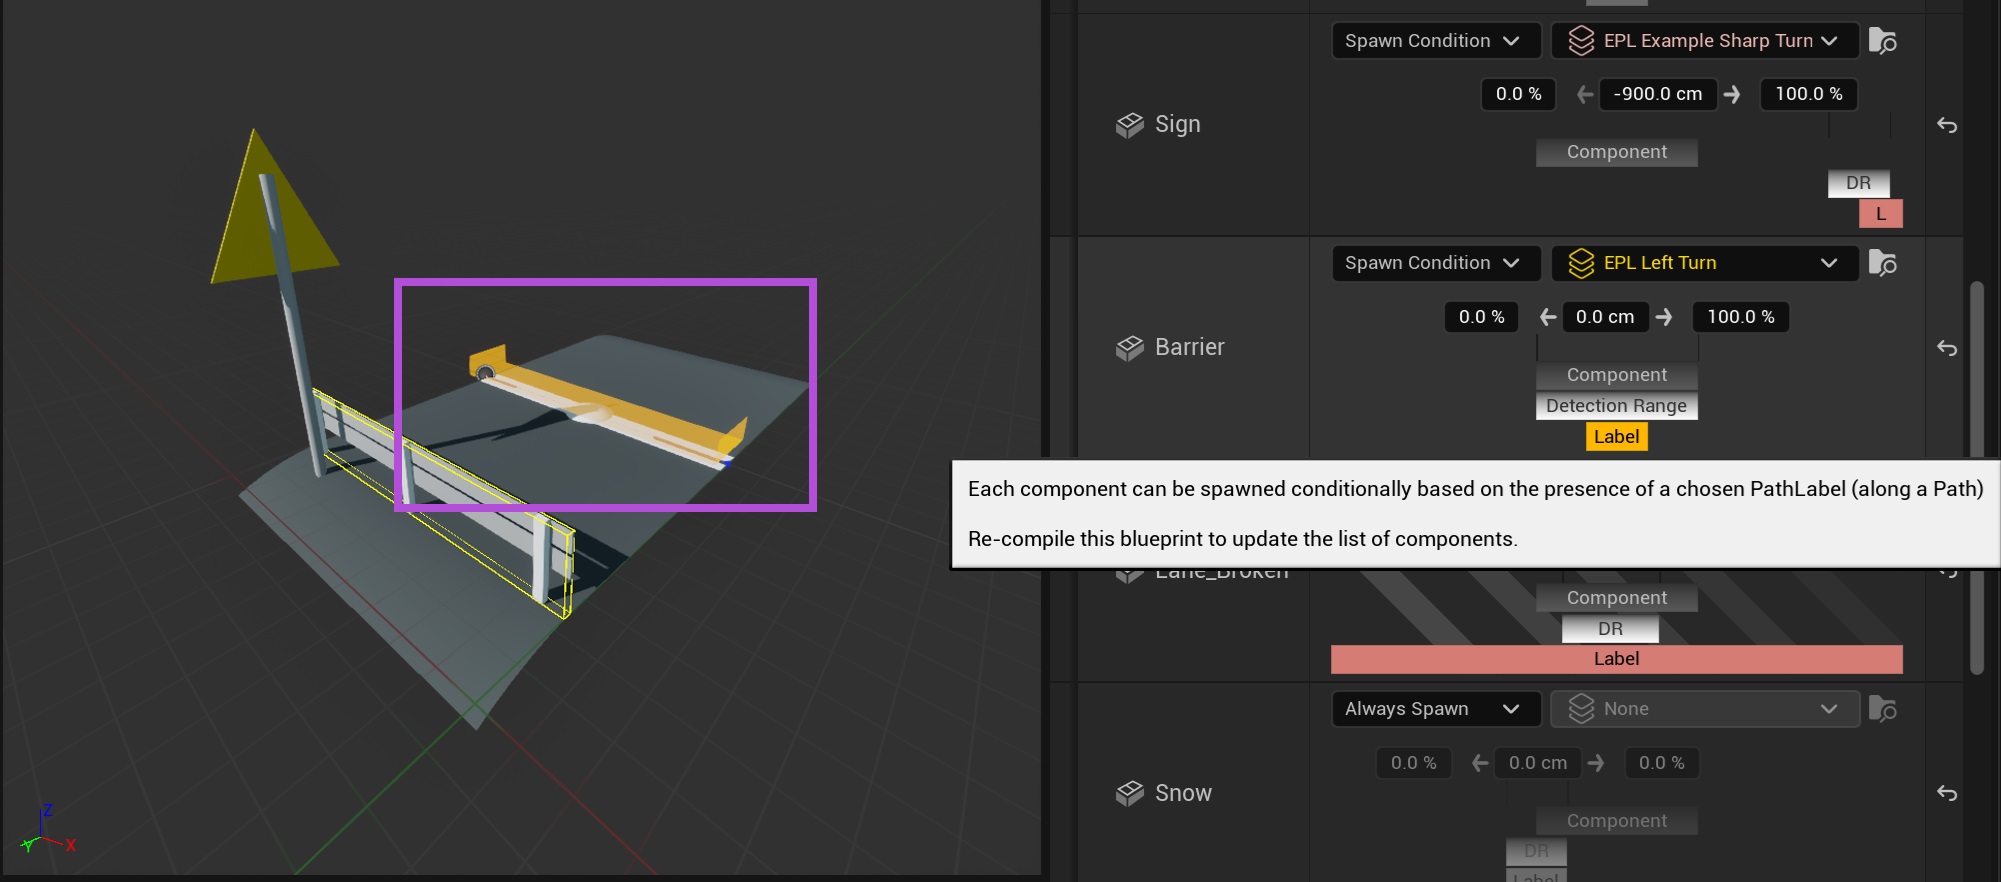Click the -900.0 cm offset field
The image size is (2001, 882).
pos(1657,94)
